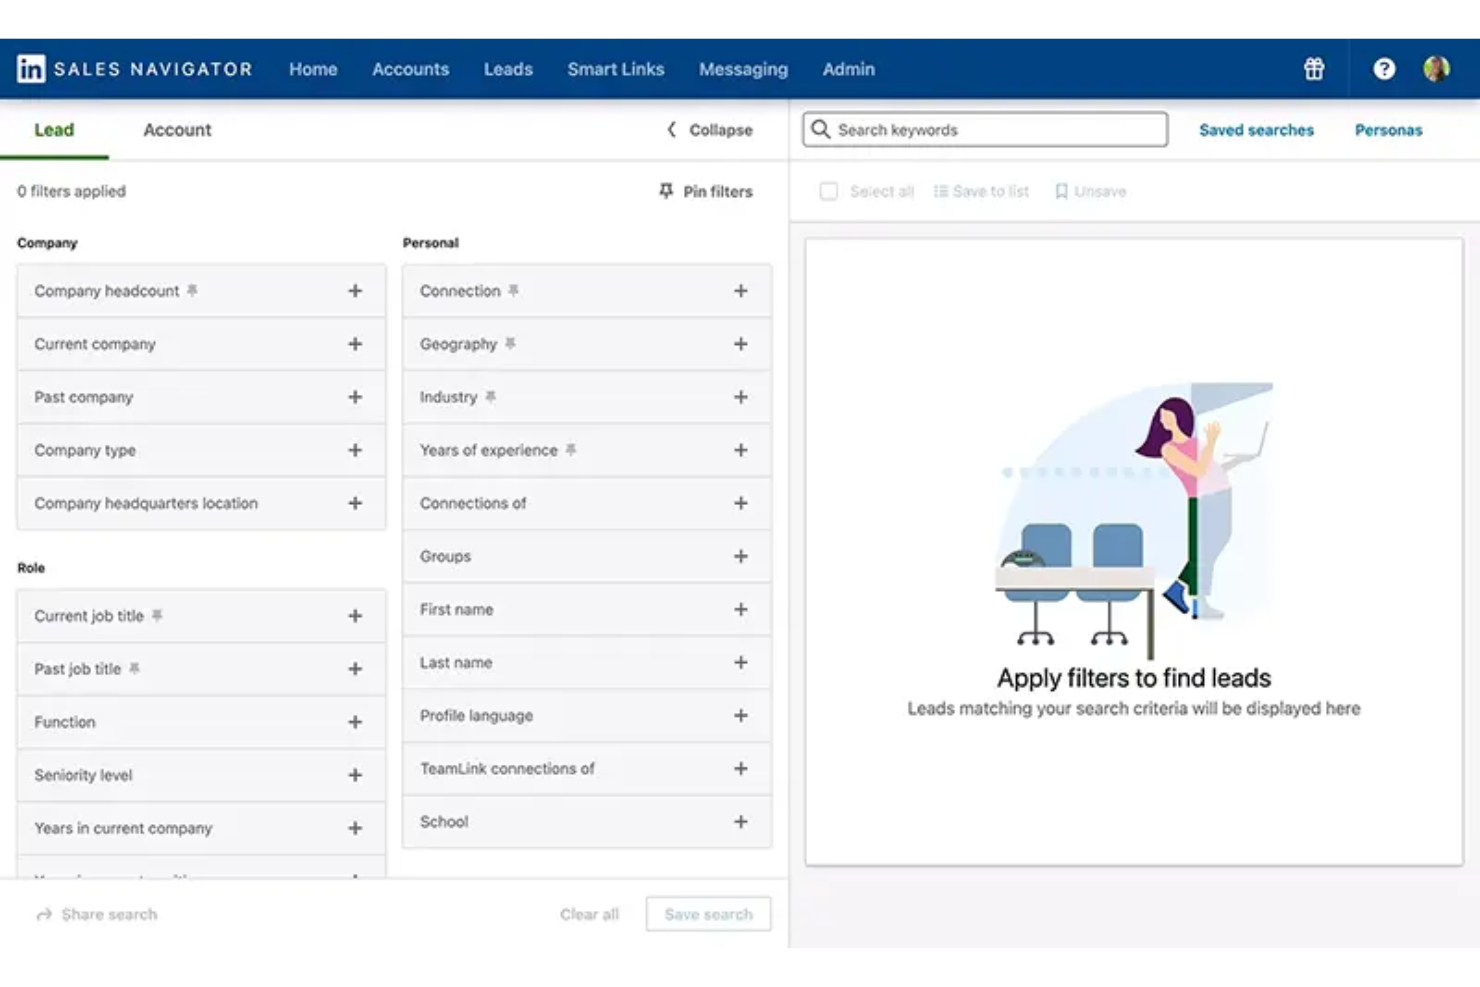Unpin the Company headcount filter

click(x=194, y=290)
